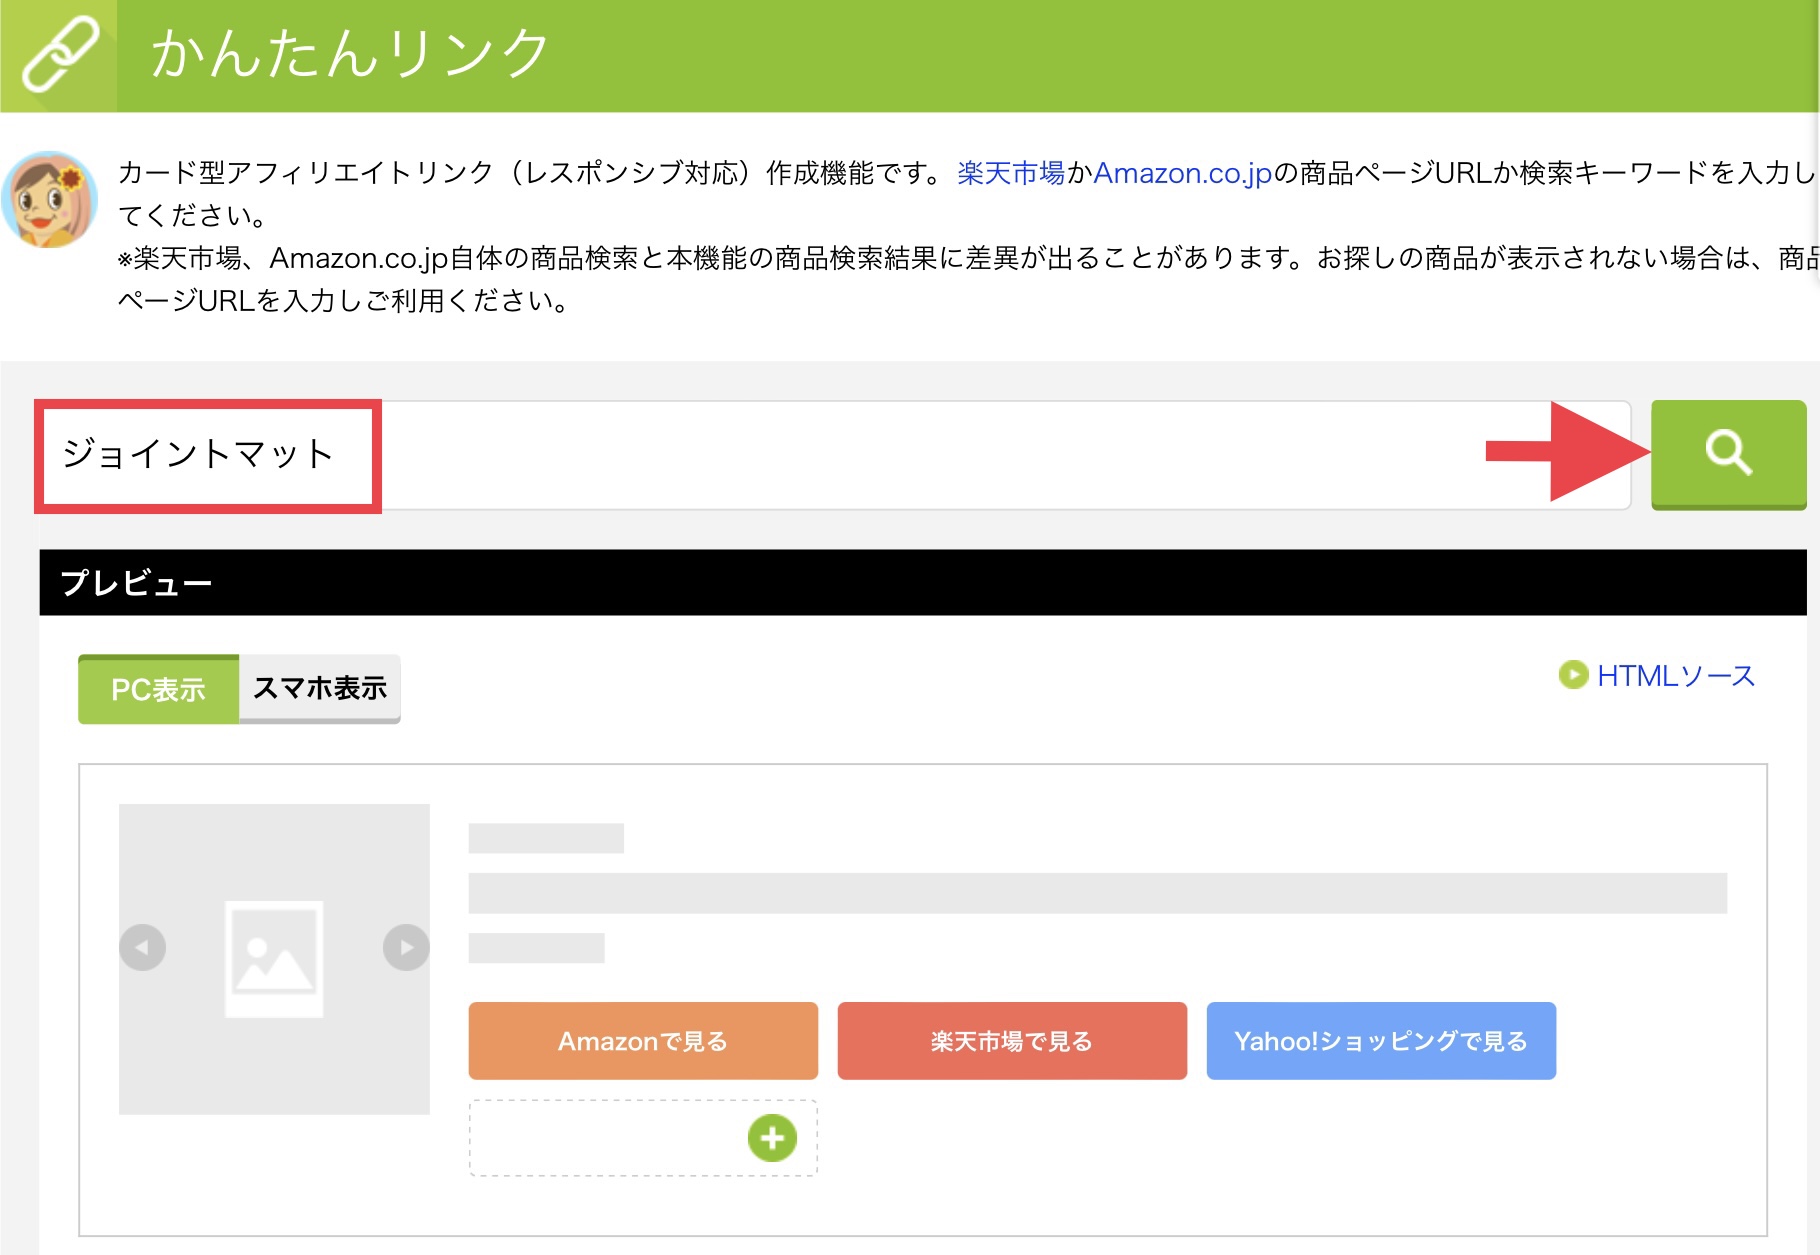Open the HTMLソース link
The width and height of the screenshot is (1820, 1255).
pyautogui.click(x=1675, y=676)
